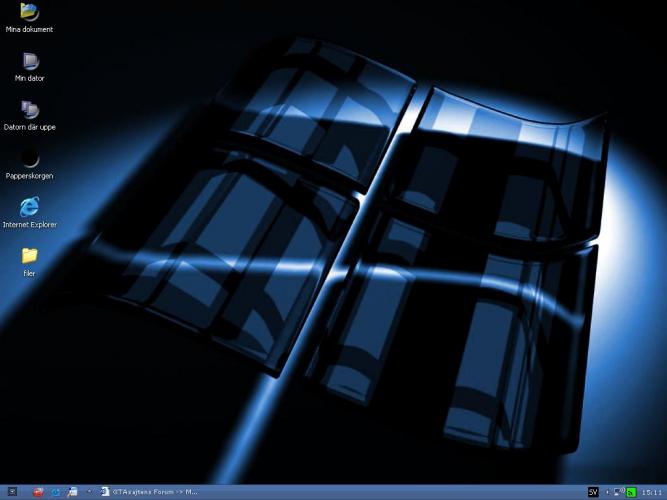The image size is (667, 500).
Task: Select the Min dator desktop icon
Action: point(29,61)
